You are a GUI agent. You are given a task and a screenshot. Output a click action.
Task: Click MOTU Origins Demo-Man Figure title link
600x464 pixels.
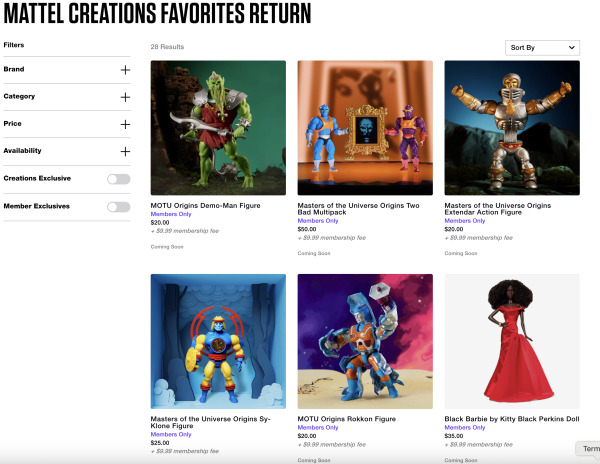click(205, 206)
